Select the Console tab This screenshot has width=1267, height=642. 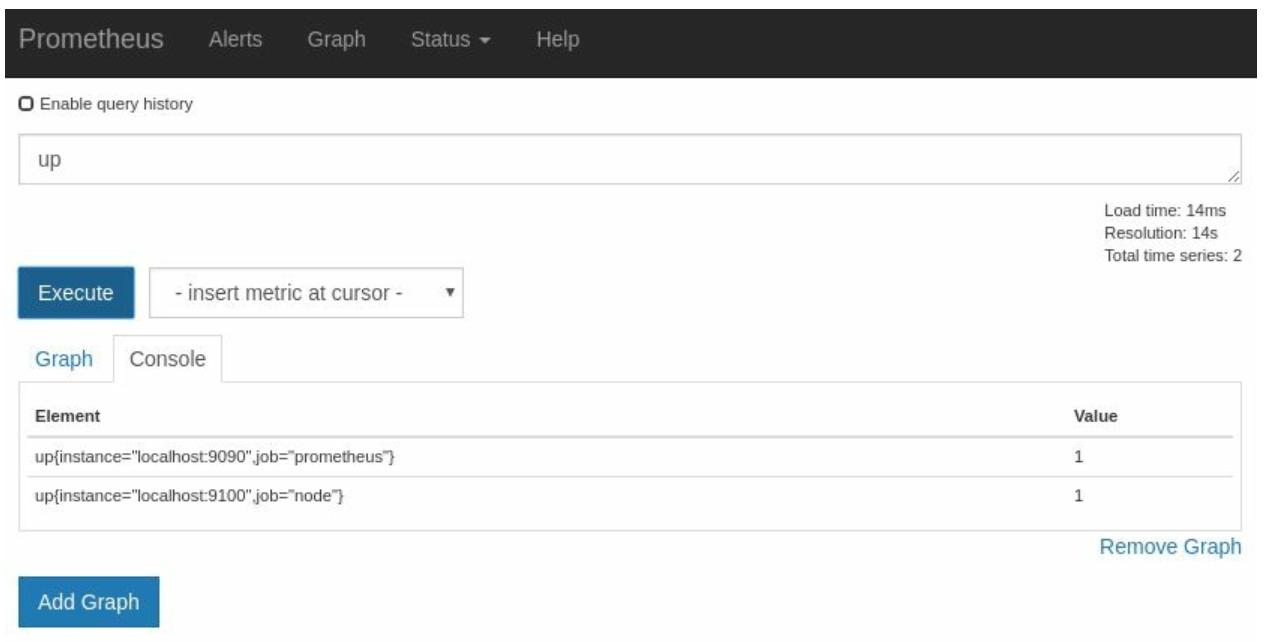(x=167, y=359)
